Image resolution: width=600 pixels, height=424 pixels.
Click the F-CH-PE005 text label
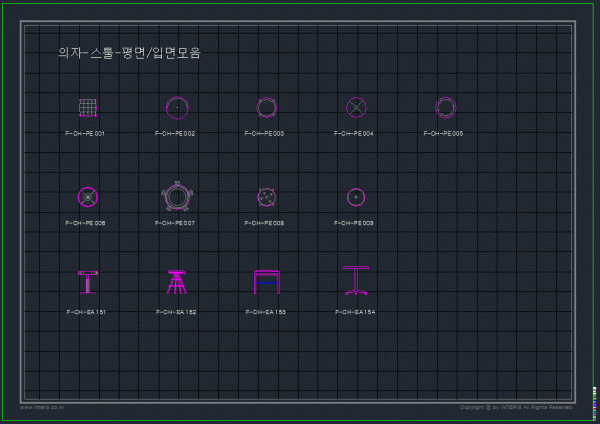click(x=443, y=133)
